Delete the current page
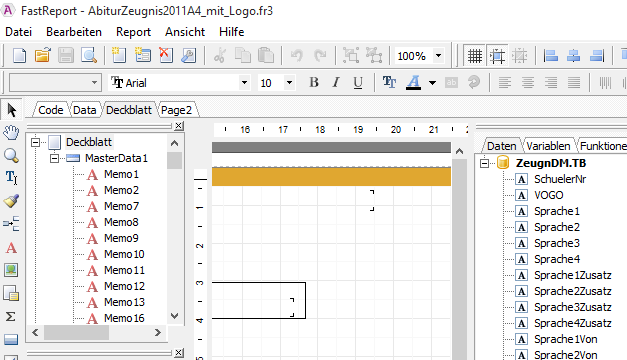The height and width of the screenshot is (360, 627). coord(166,56)
